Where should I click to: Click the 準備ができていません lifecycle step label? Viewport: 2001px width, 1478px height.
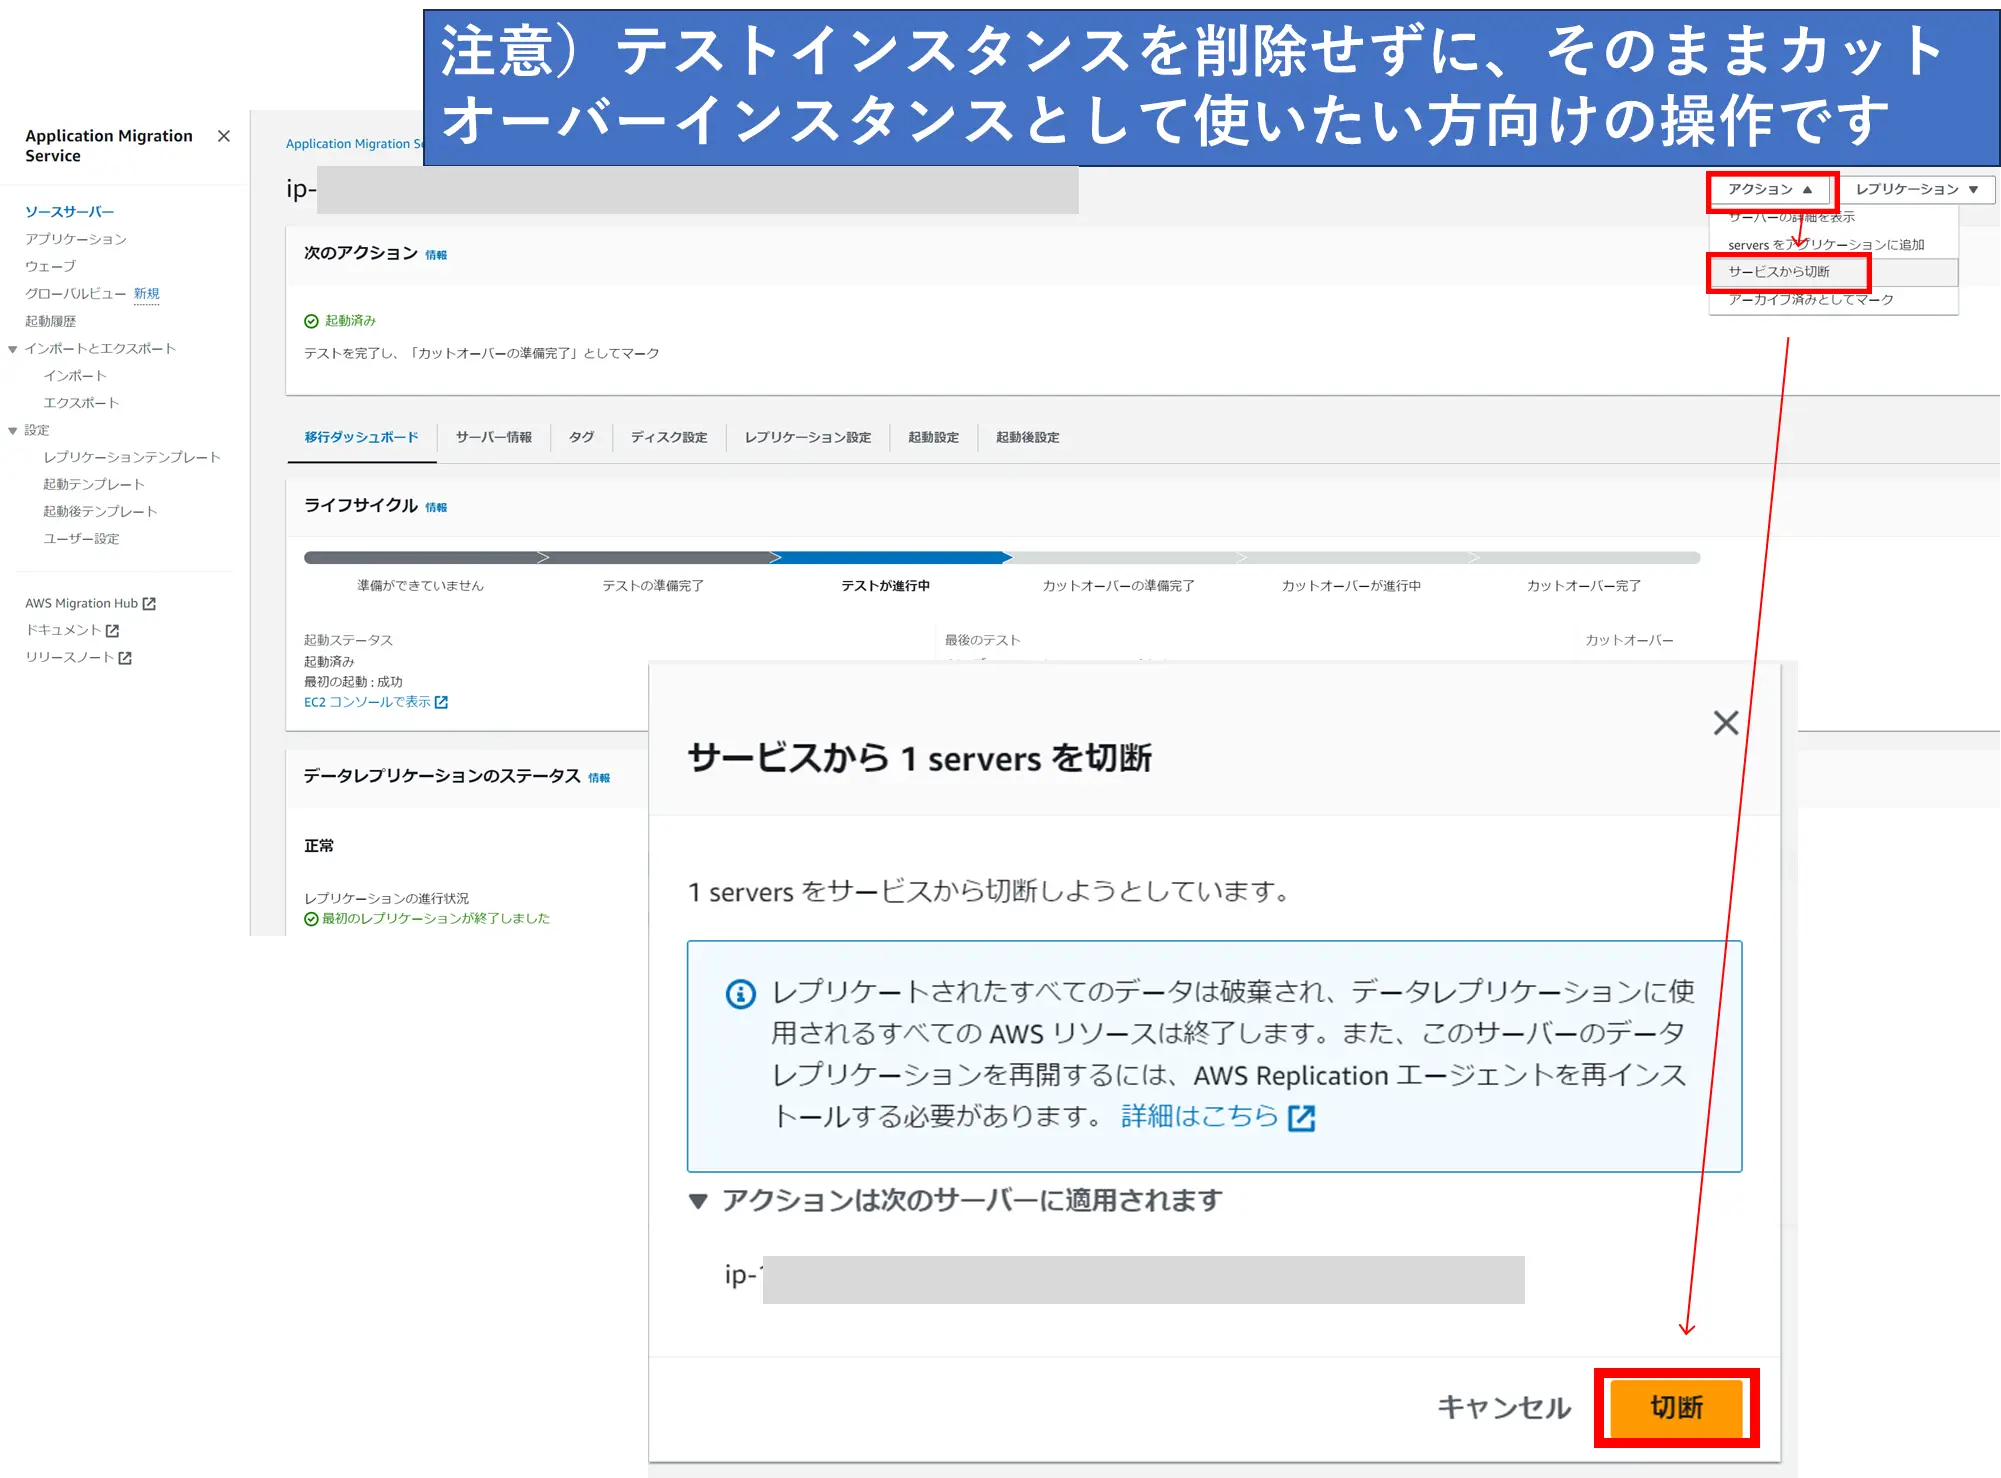[x=420, y=586]
